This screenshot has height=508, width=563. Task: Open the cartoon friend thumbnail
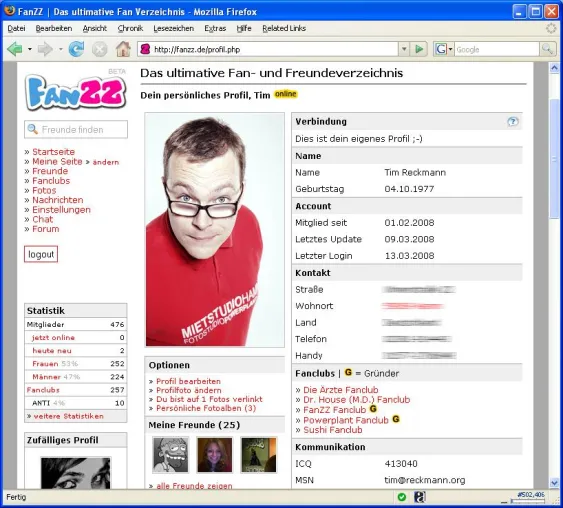point(170,455)
